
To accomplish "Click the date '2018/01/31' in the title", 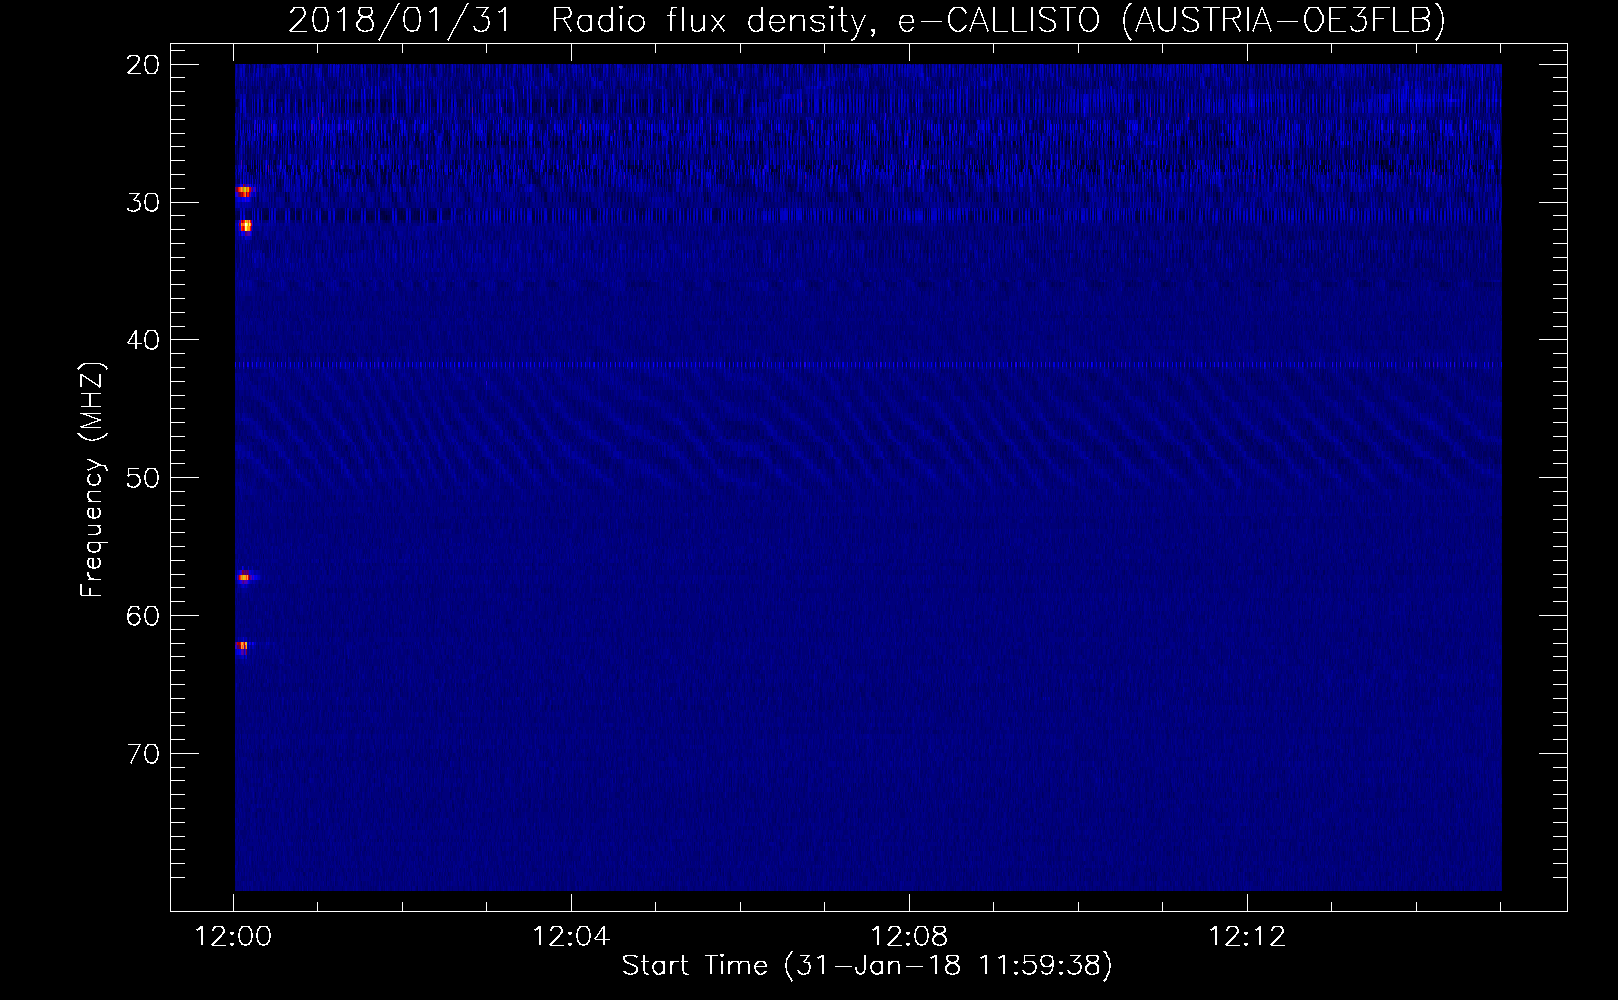I will point(400,20).
